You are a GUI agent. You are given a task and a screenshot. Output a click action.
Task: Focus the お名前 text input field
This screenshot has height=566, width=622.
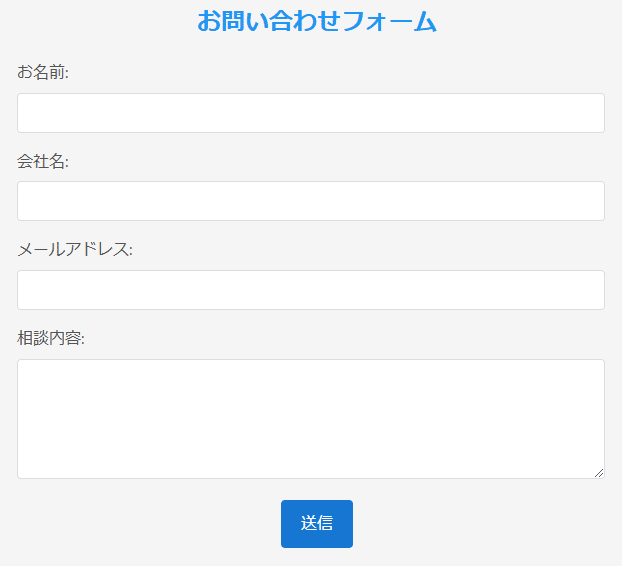[311, 113]
